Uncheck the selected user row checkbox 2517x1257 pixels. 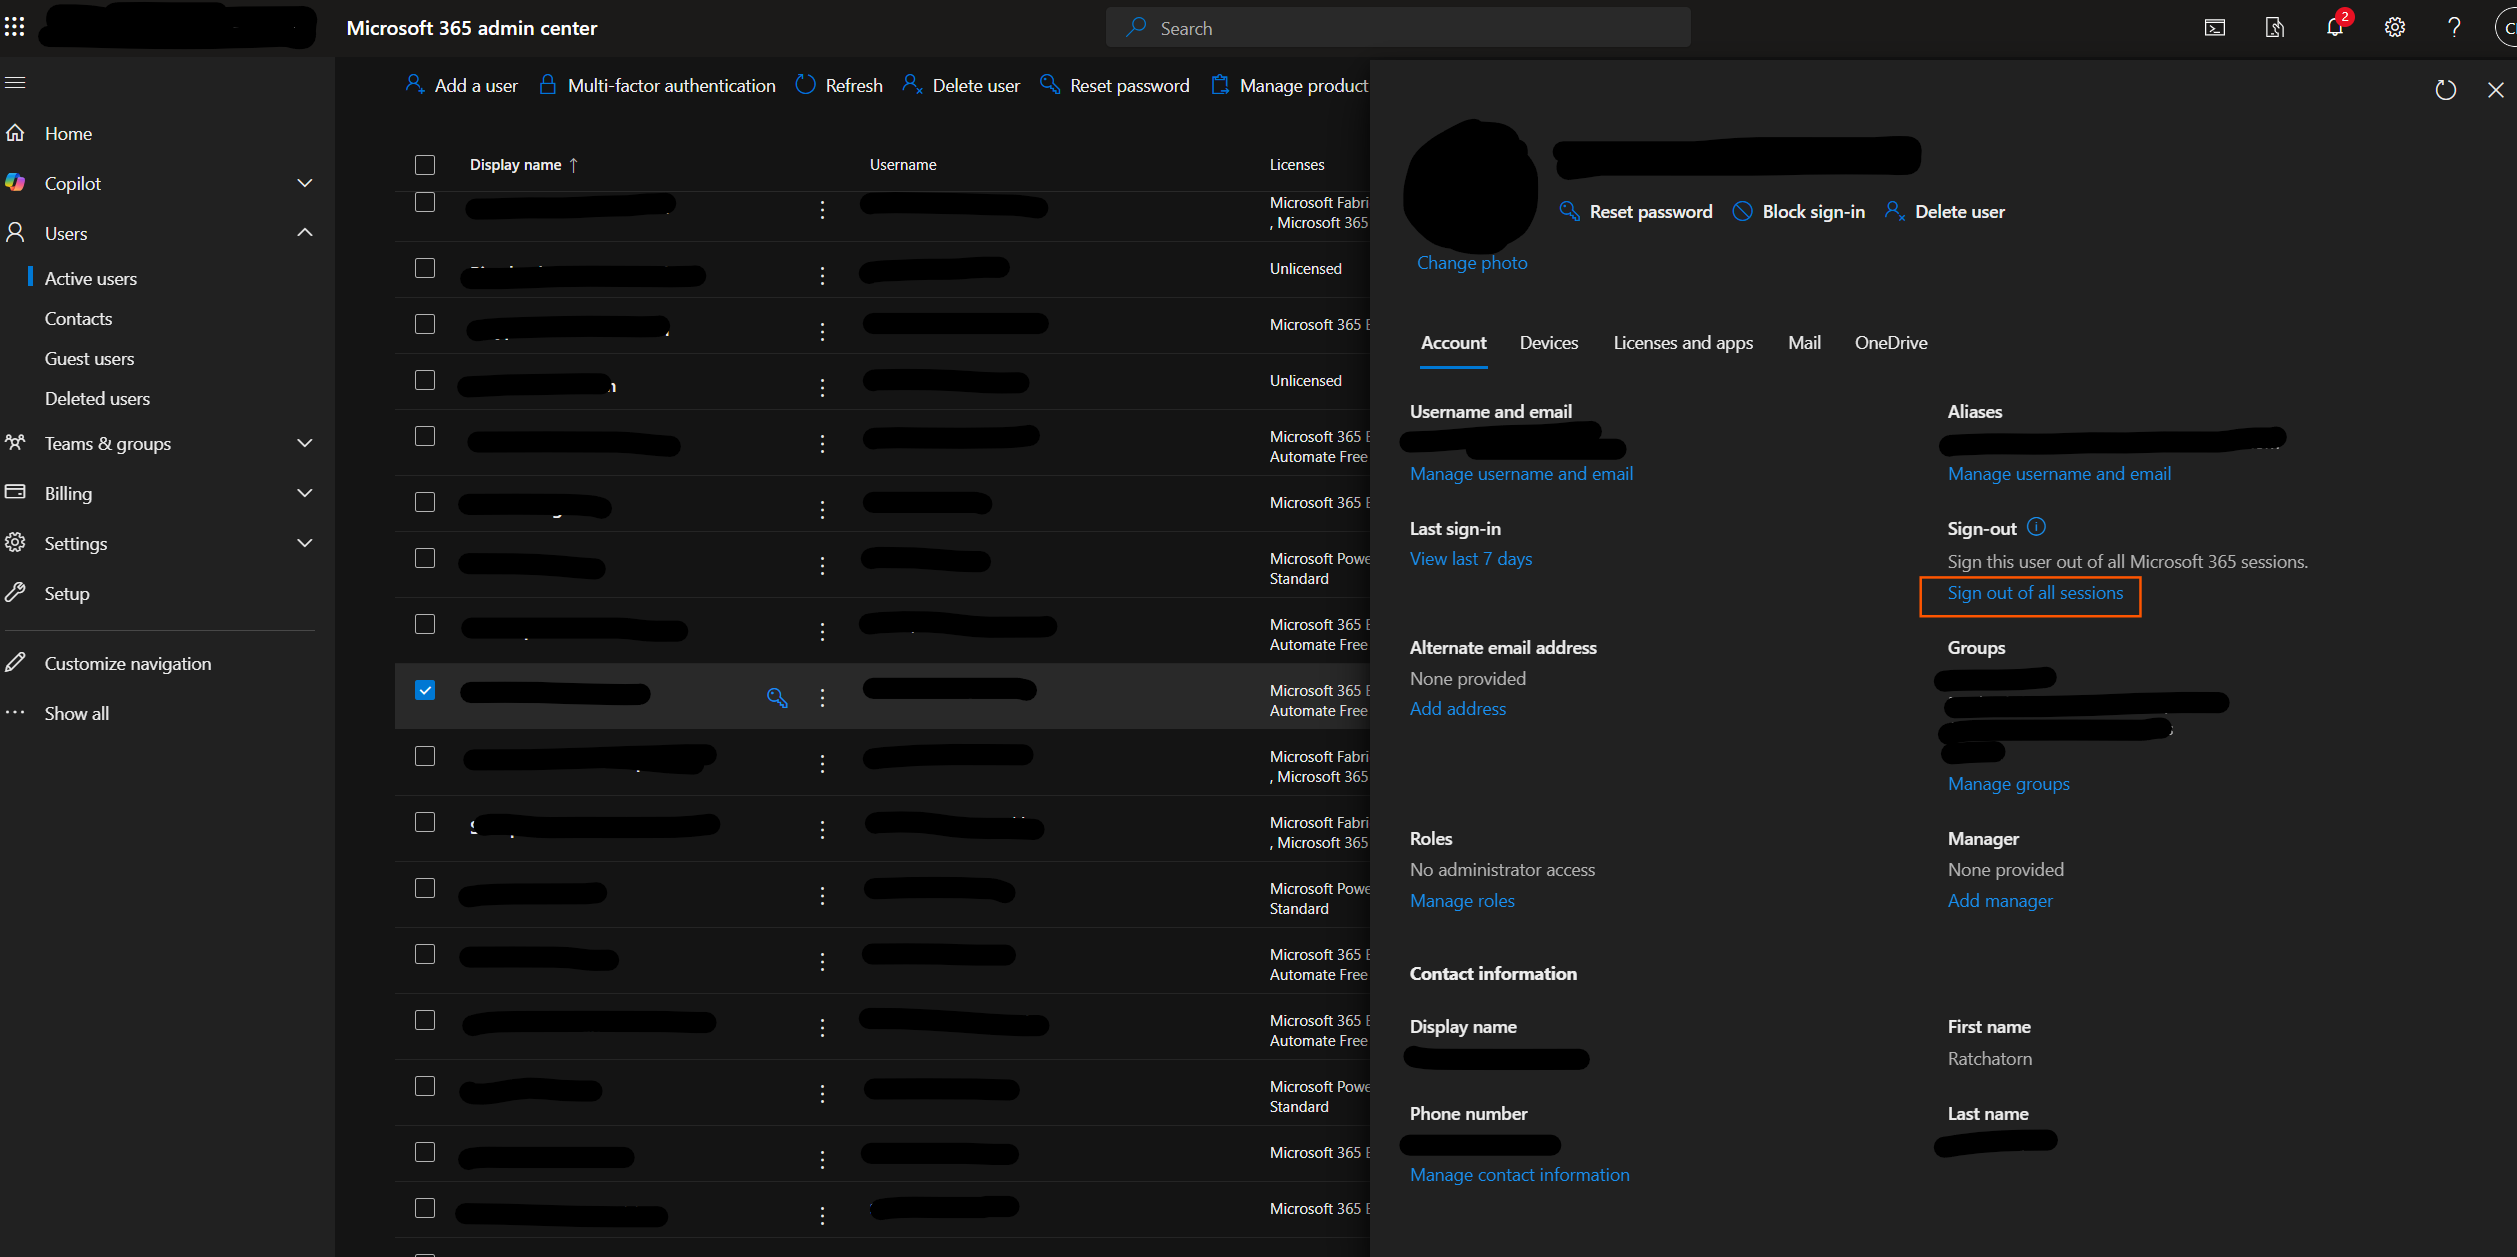425,690
